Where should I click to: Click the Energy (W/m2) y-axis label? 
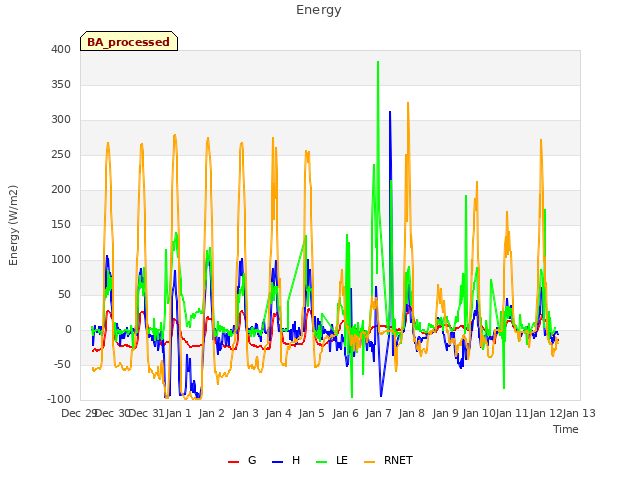tap(13, 225)
